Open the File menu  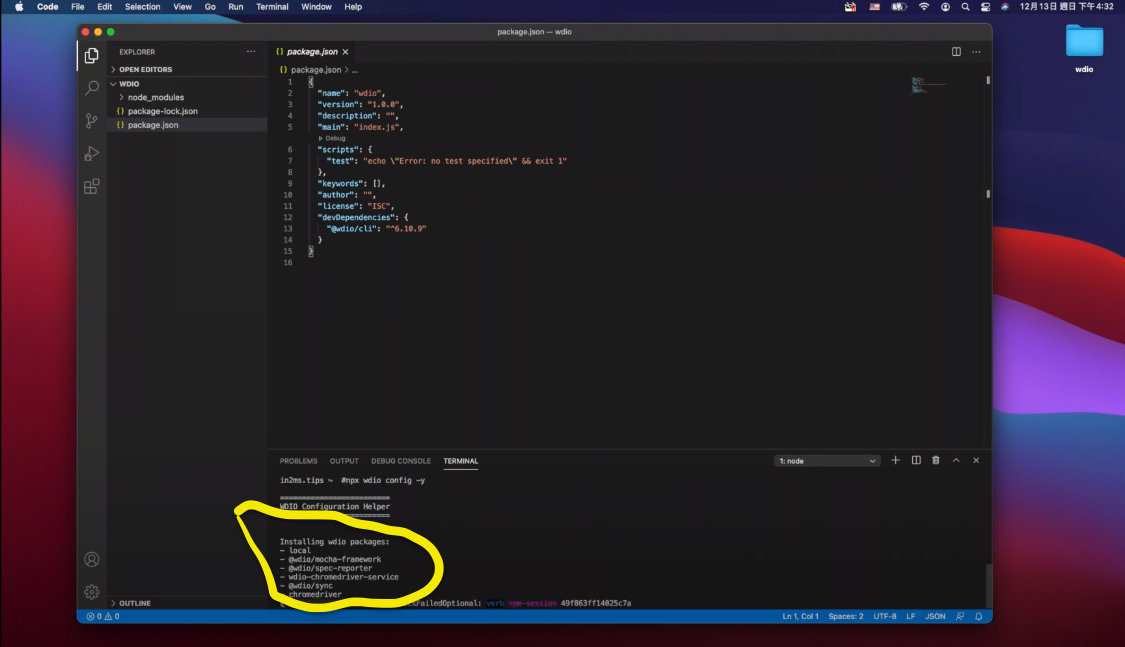click(x=77, y=6)
